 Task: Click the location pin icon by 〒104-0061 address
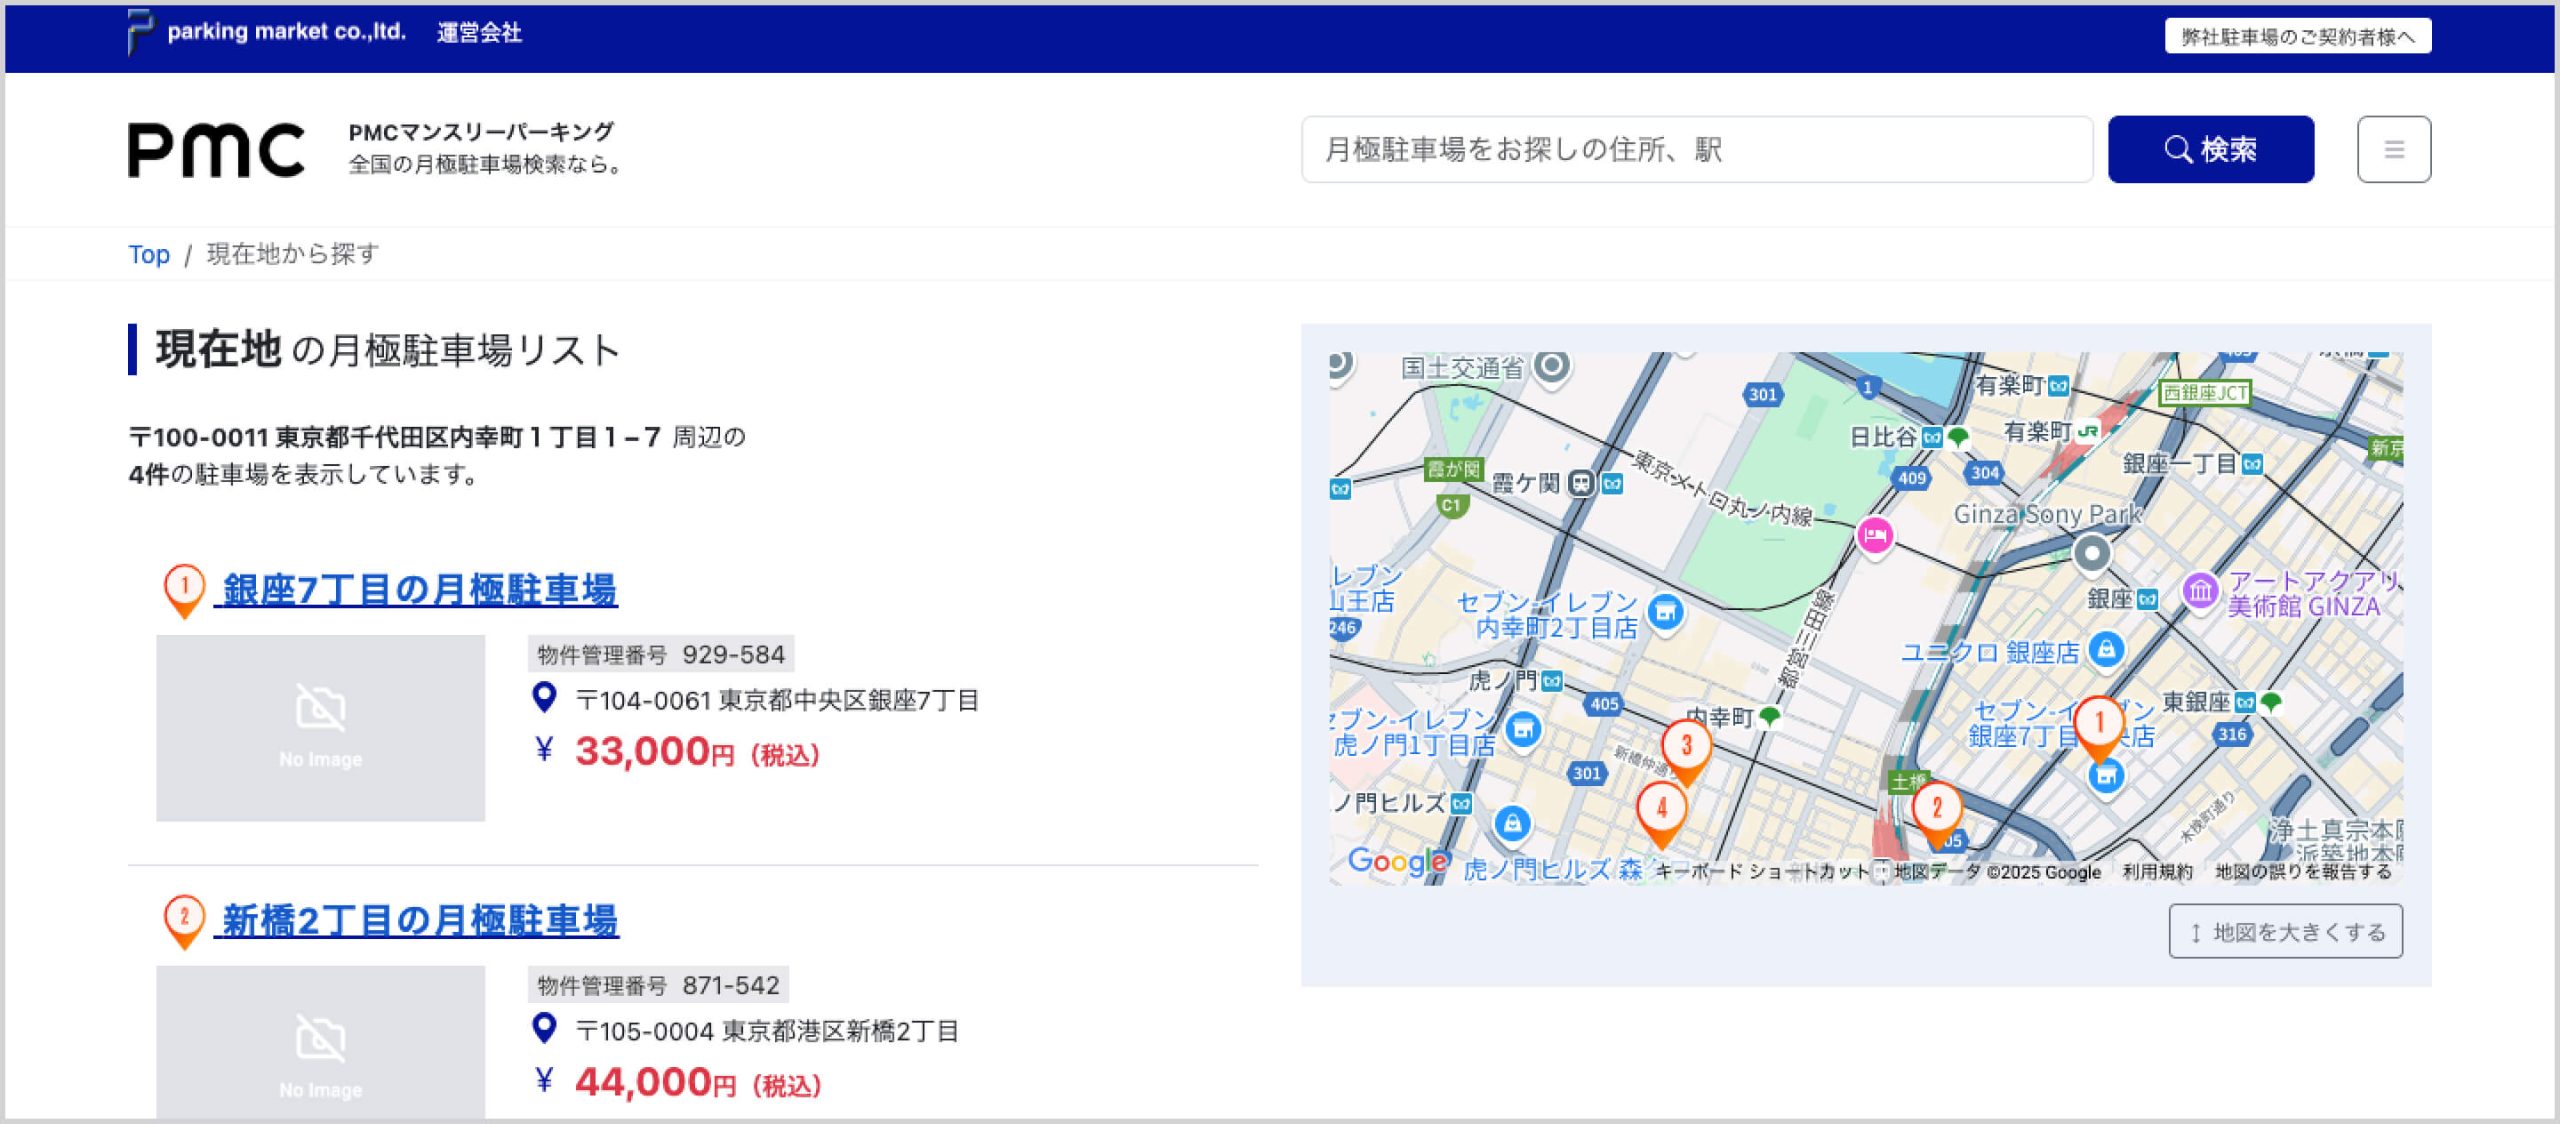(x=544, y=697)
